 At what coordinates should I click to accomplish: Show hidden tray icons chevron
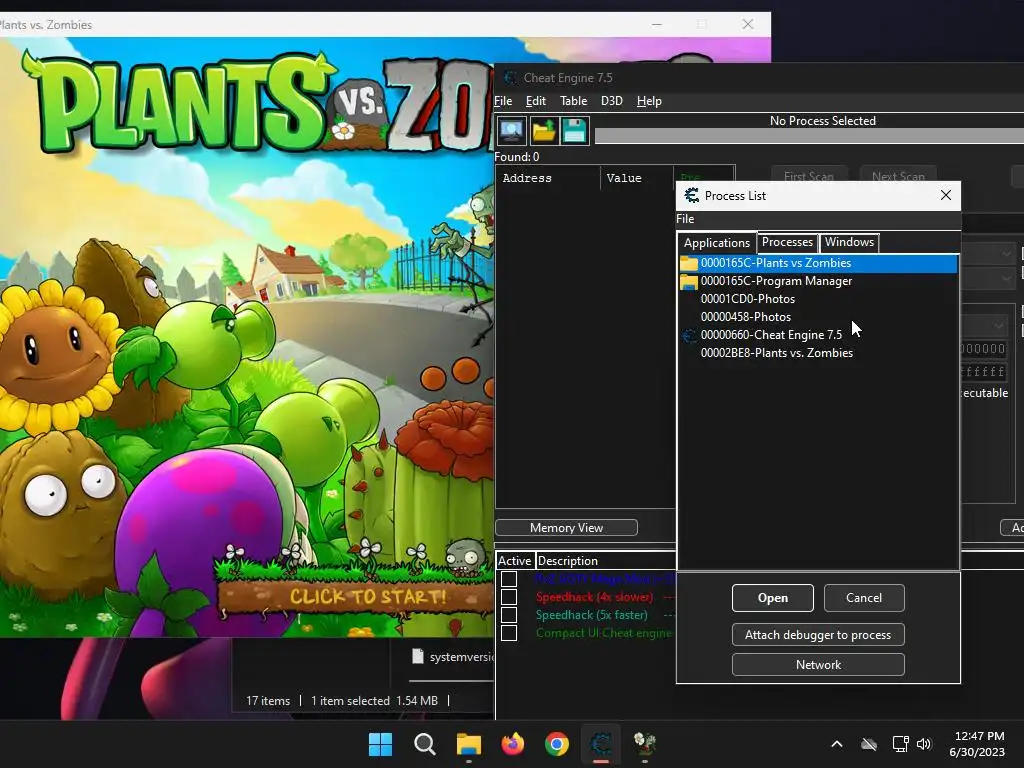click(x=837, y=744)
